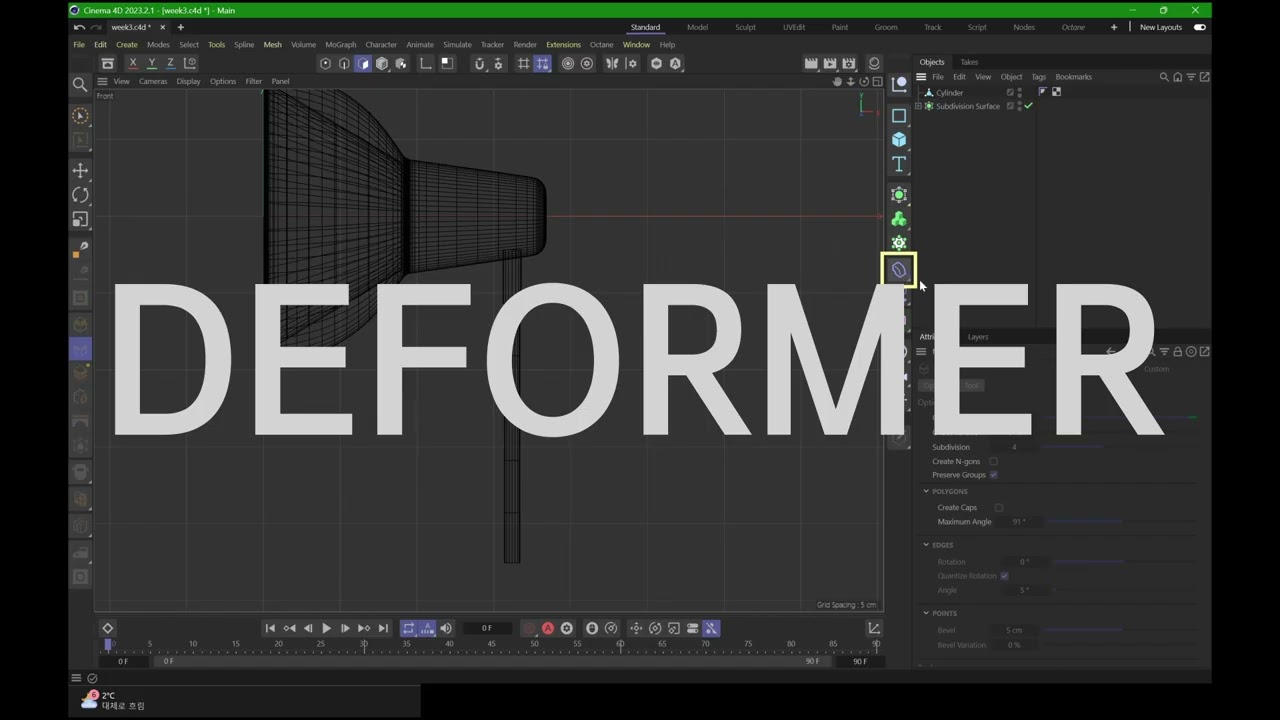This screenshot has height=720, width=1280.
Task: Toggle timeline loop playback button
Action: (x=408, y=628)
